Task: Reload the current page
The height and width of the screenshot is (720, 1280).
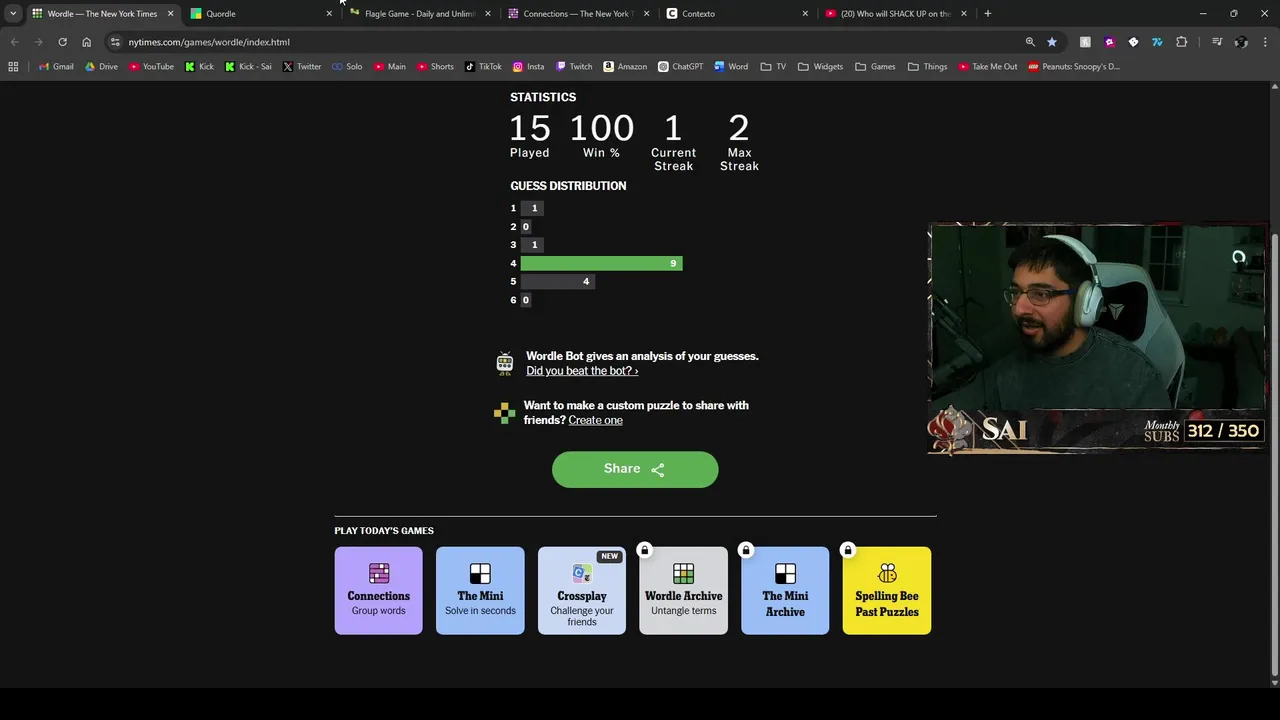Action: 62,42
